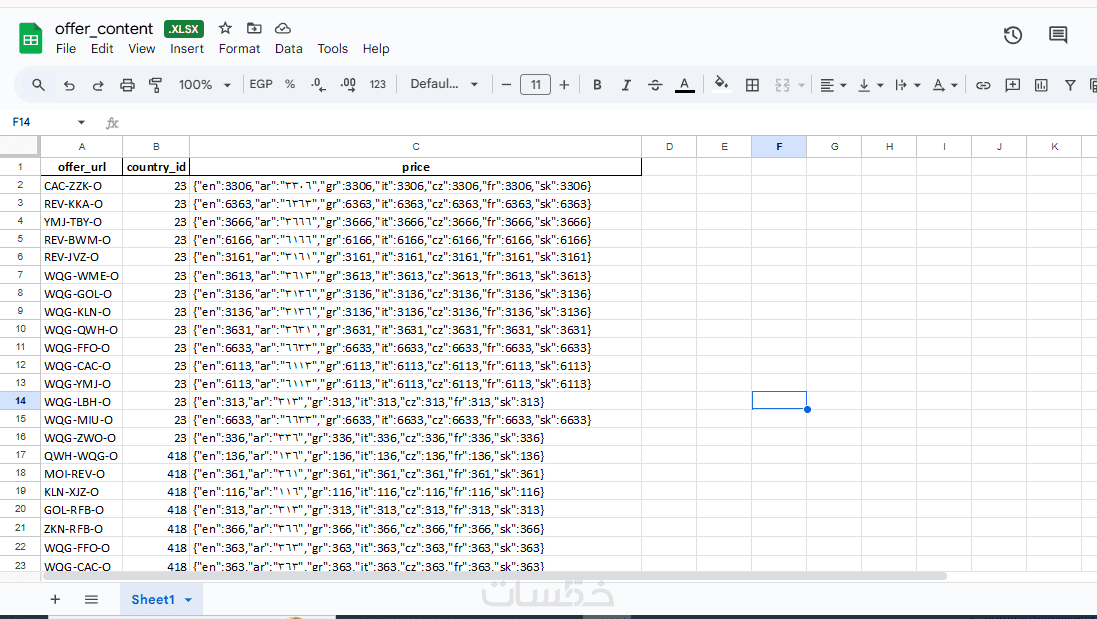Insert a link
This screenshot has height=619, width=1097.
point(983,85)
